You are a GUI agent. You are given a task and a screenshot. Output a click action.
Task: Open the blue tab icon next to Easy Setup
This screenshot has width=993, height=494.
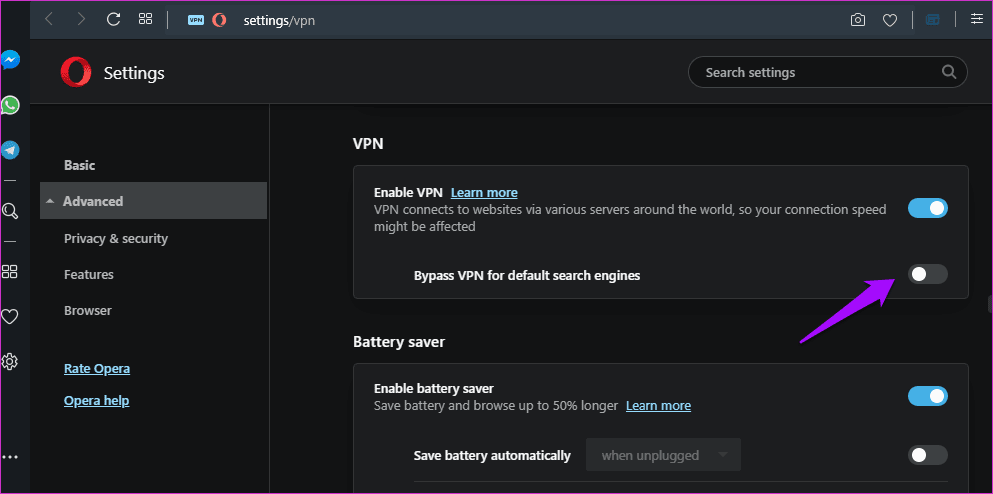(x=932, y=20)
